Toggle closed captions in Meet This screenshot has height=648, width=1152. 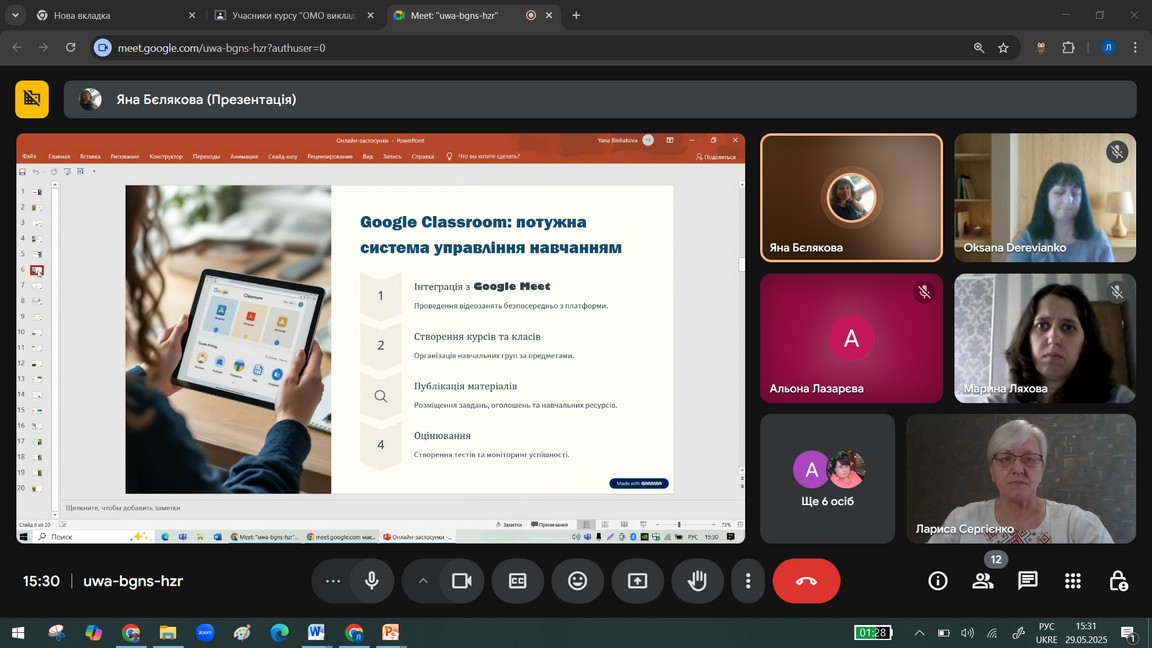point(518,580)
